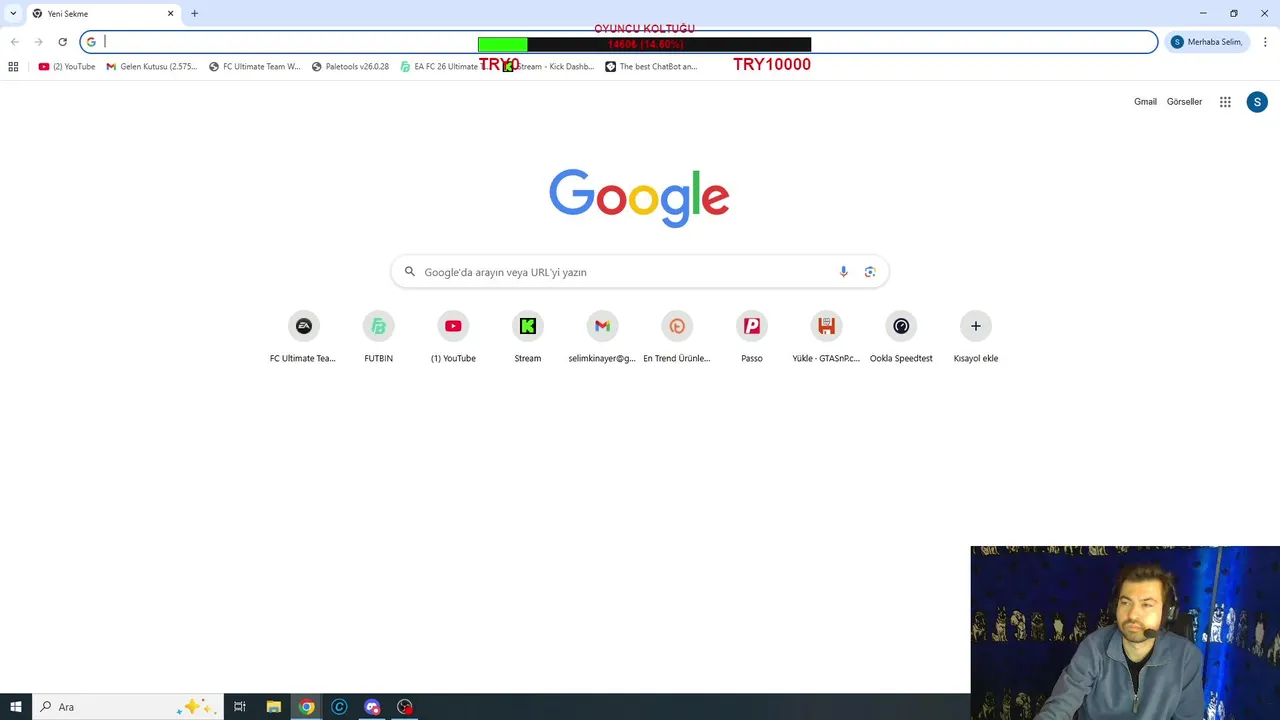This screenshot has height=720, width=1280.
Task: Open the YouTube bookmark
Action: point(67,67)
